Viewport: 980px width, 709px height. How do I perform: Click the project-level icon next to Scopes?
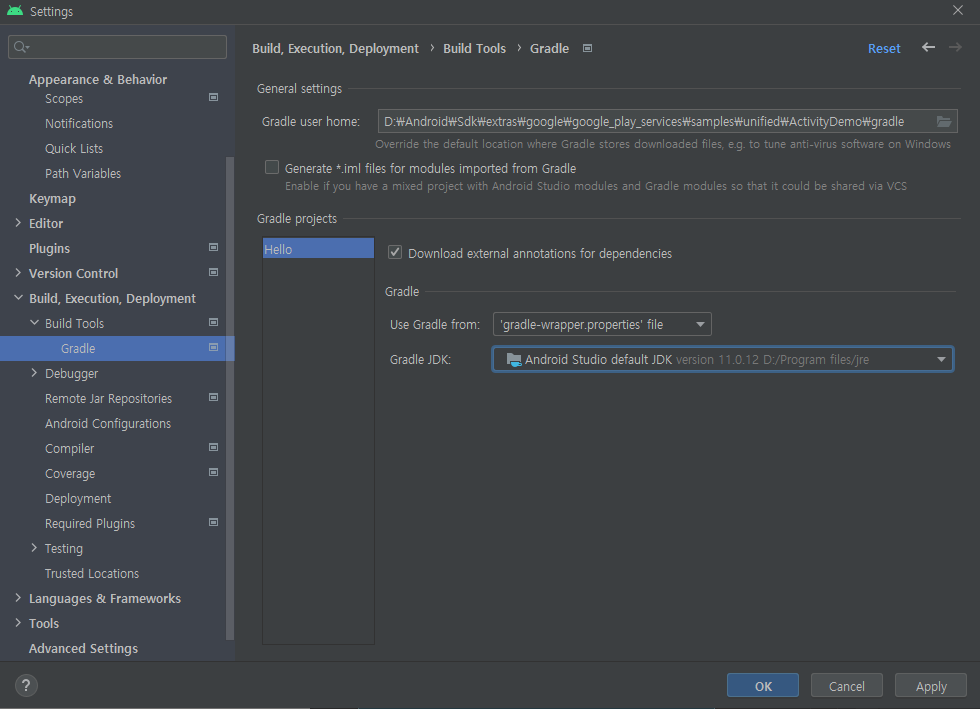coord(213,98)
